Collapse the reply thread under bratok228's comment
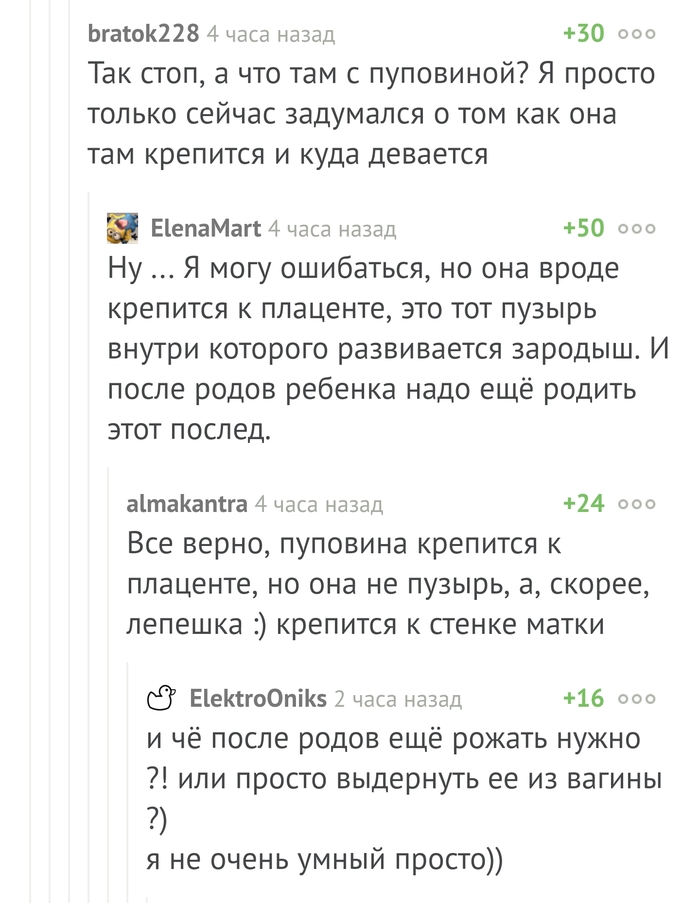Viewport: 700px width, 903px height. (x=90, y=547)
